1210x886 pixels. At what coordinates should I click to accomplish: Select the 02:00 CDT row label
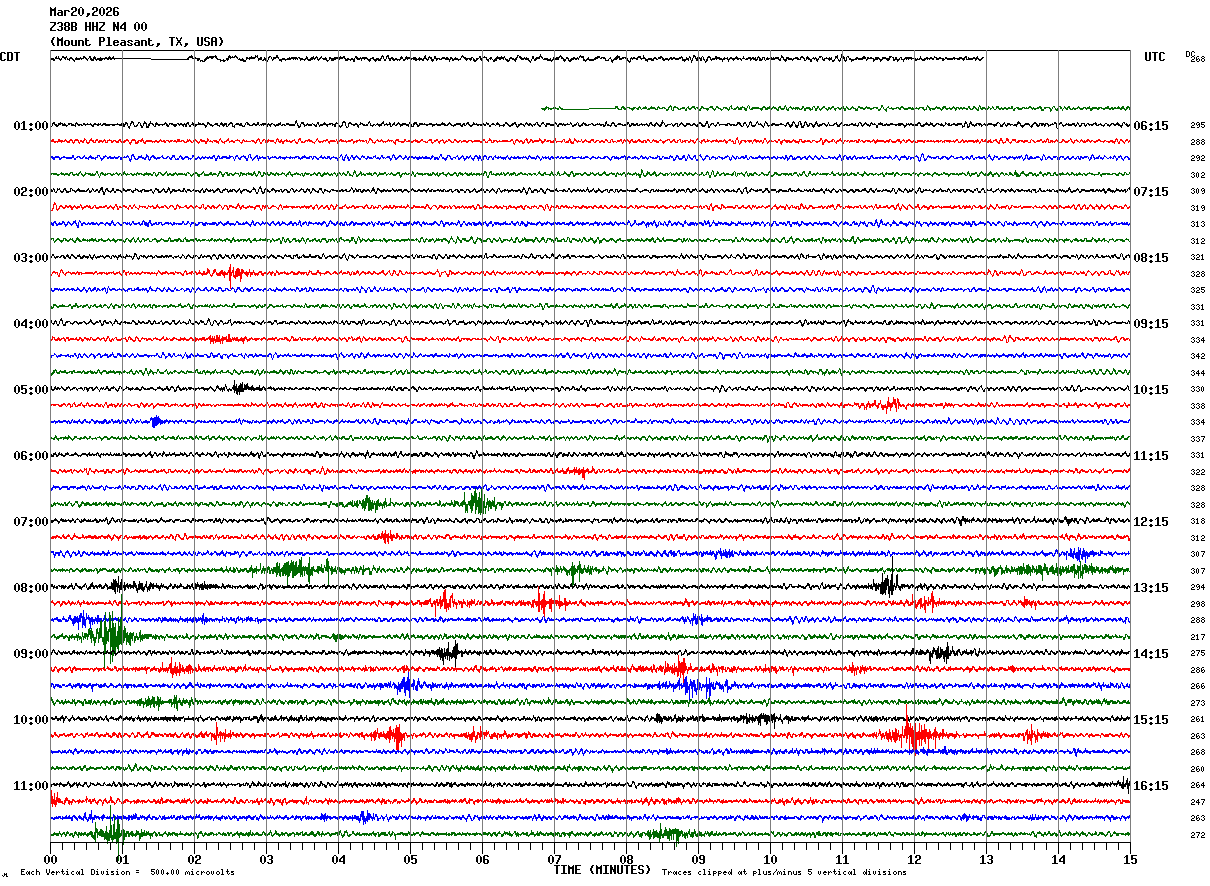point(31,192)
